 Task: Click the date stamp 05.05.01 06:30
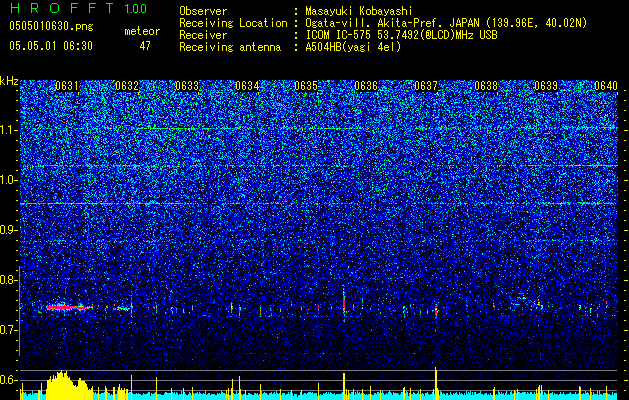click(51, 46)
